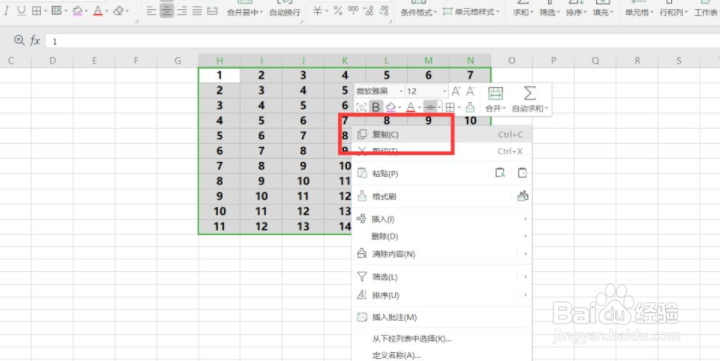Open the 单元格样式 dropdown
The image size is (720, 361).
[471, 12]
